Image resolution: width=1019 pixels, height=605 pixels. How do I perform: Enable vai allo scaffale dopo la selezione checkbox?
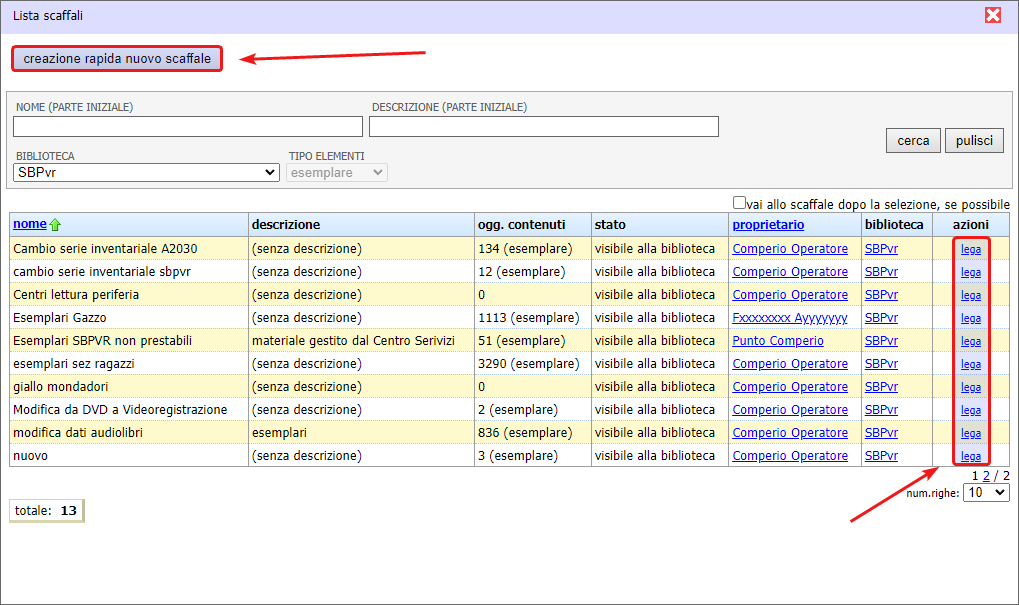pos(740,202)
